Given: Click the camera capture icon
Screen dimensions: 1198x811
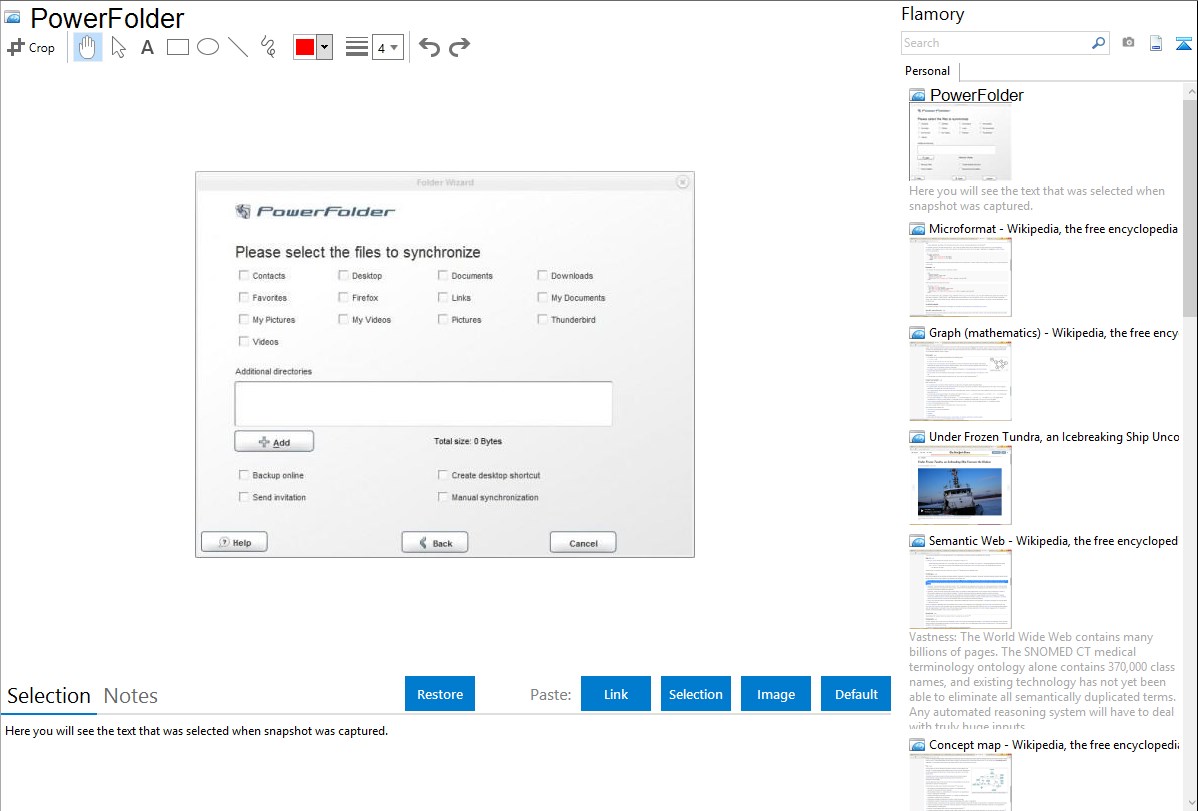Looking at the screenshot, I should click(x=1128, y=43).
